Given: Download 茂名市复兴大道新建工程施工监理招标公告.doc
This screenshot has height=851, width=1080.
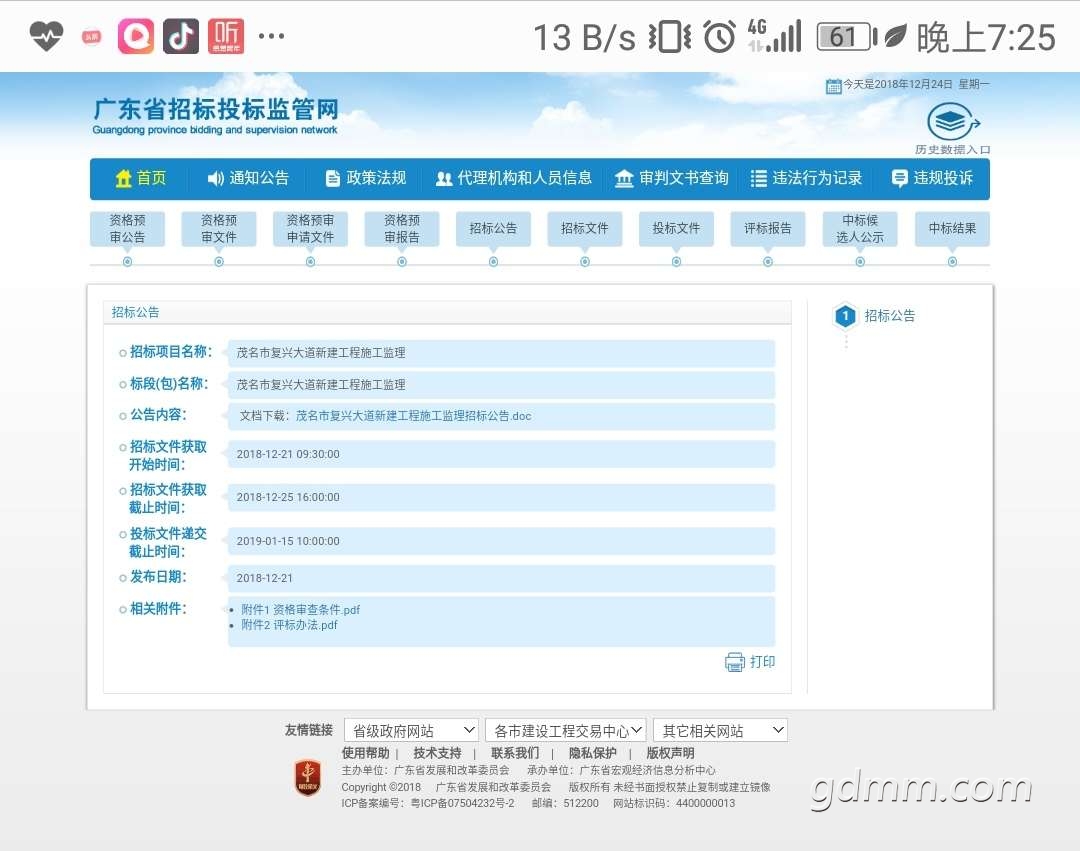Looking at the screenshot, I should tap(413, 416).
